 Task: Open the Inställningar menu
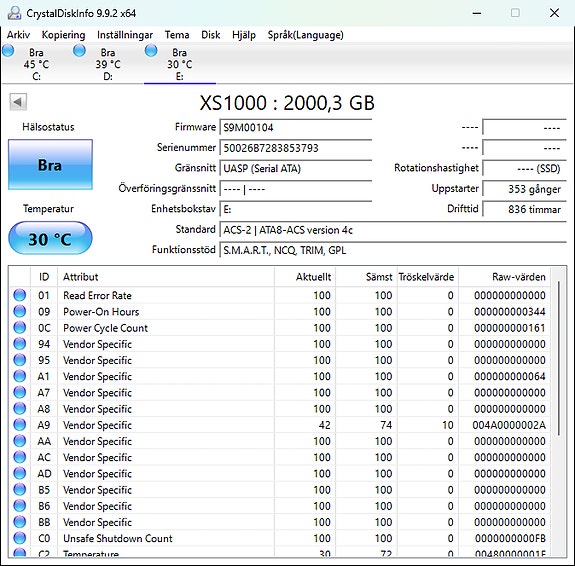[x=125, y=35]
